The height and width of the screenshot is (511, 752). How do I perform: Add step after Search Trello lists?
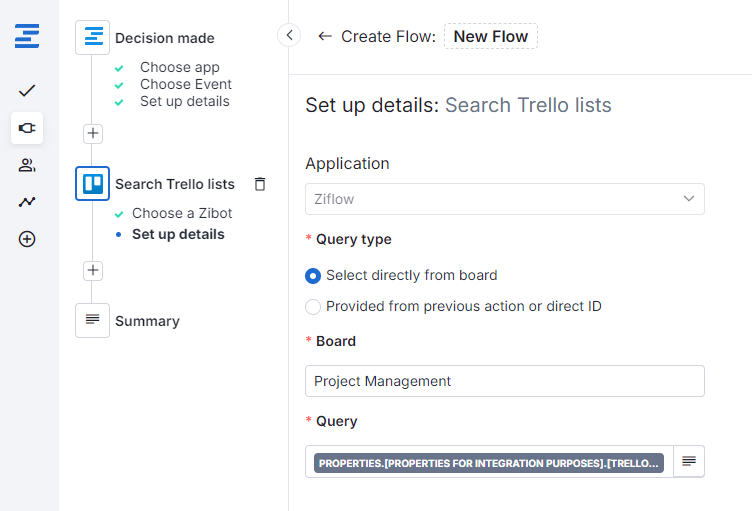[x=92, y=270]
